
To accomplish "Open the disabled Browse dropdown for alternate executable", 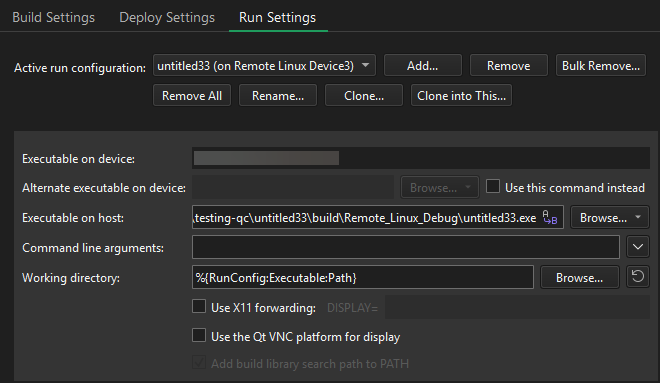I will pos(440,187).
